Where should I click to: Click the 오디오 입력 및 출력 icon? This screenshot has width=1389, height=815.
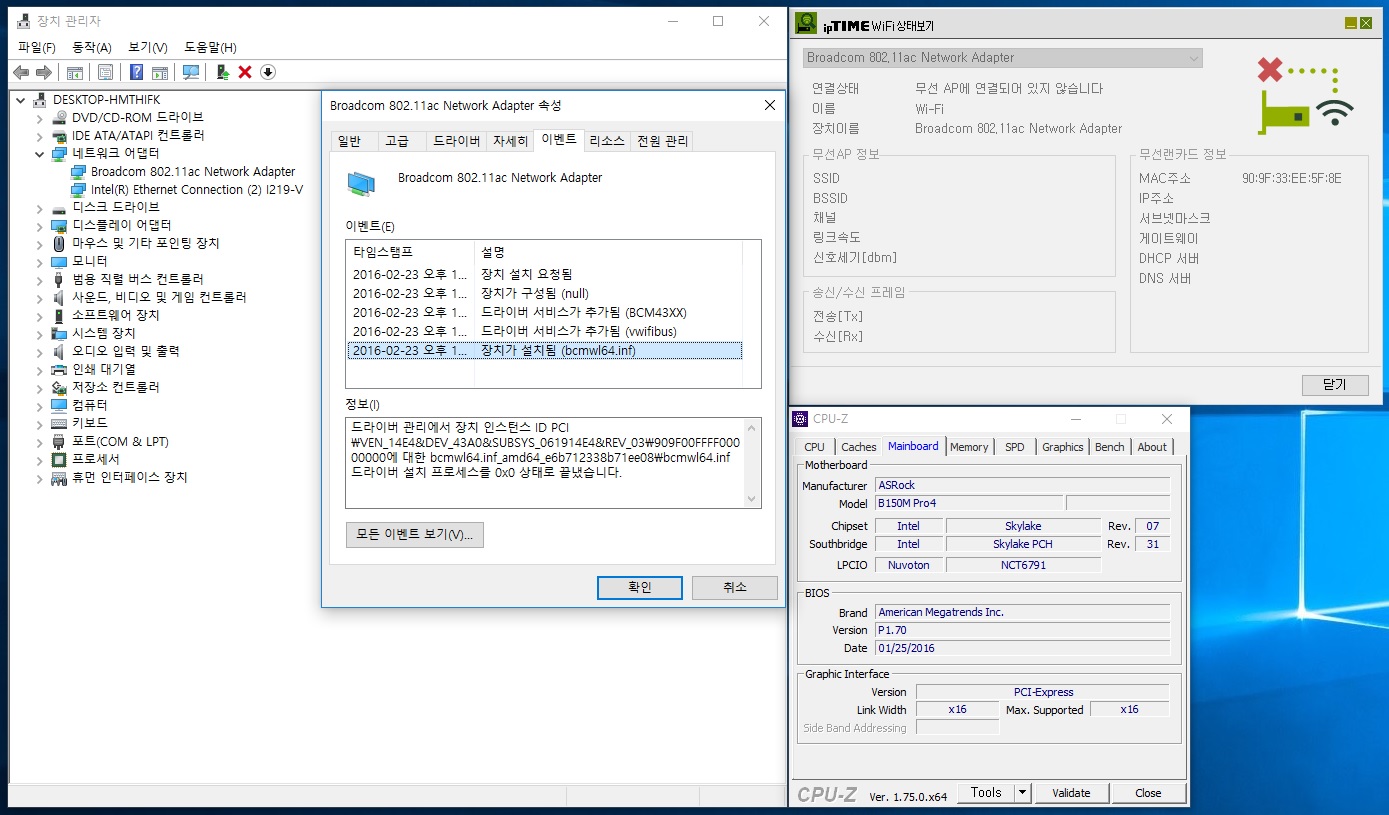60,351
